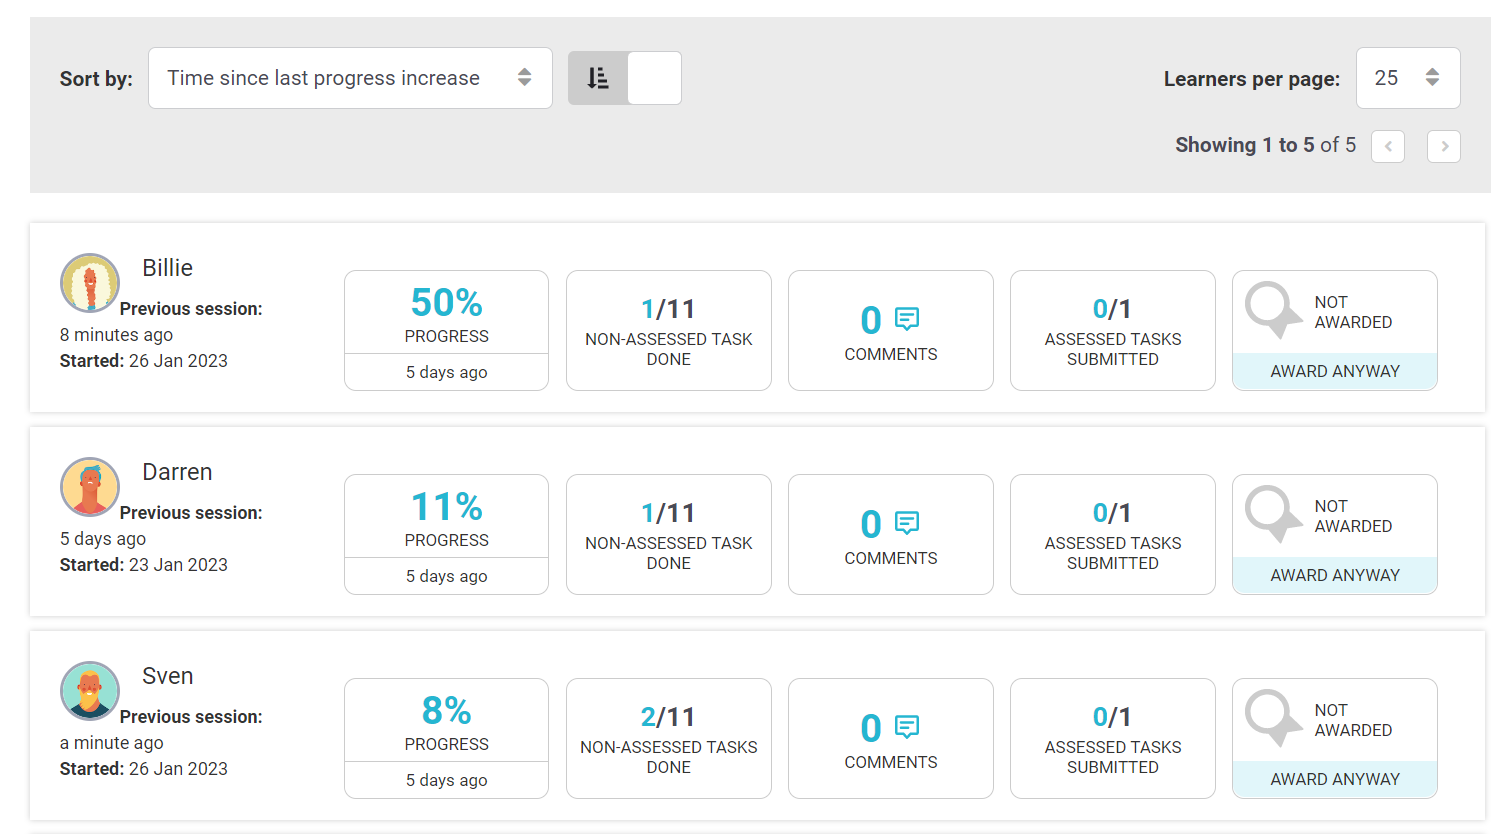Go to the next page of learners

(1443, 146)
